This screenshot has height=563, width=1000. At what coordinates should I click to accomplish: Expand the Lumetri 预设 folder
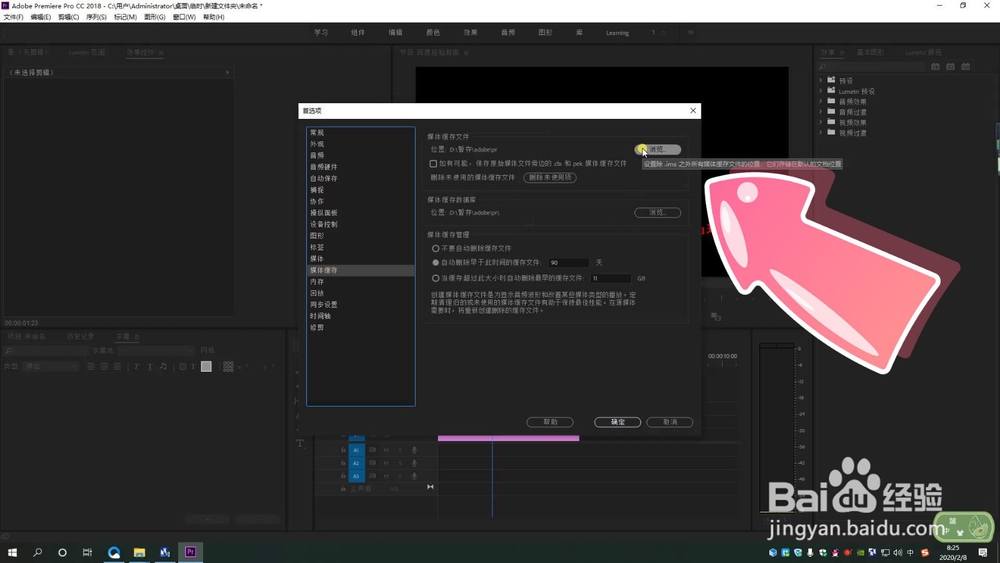(821, 91)
